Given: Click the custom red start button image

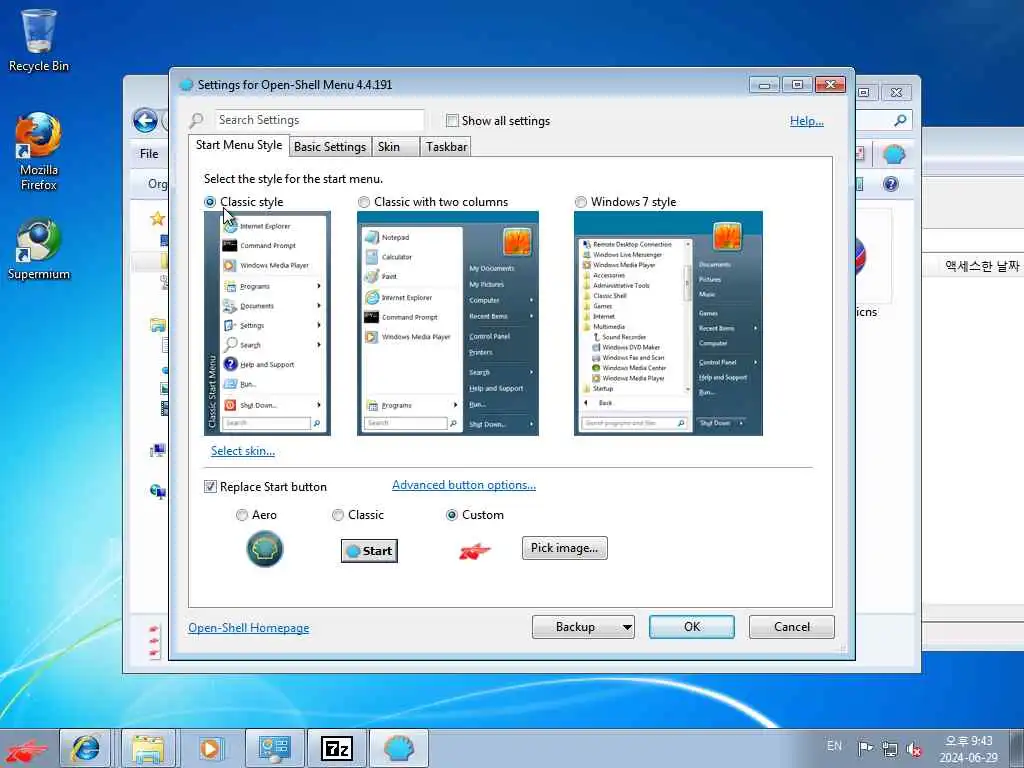Looking at the screenshot, I should 474,551.
